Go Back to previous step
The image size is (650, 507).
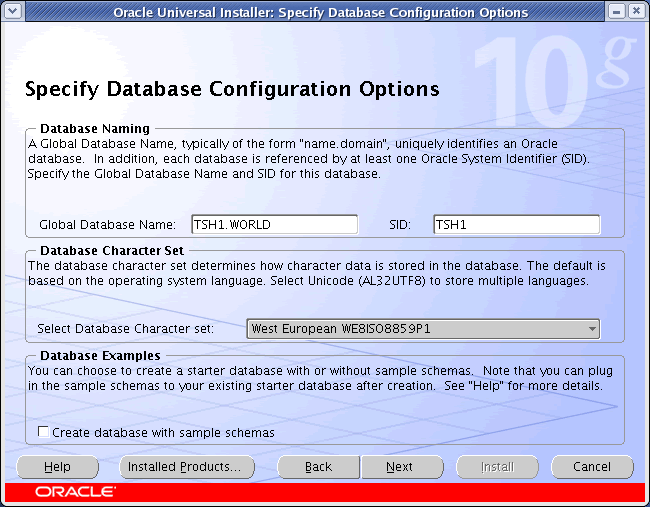(318, 467)
